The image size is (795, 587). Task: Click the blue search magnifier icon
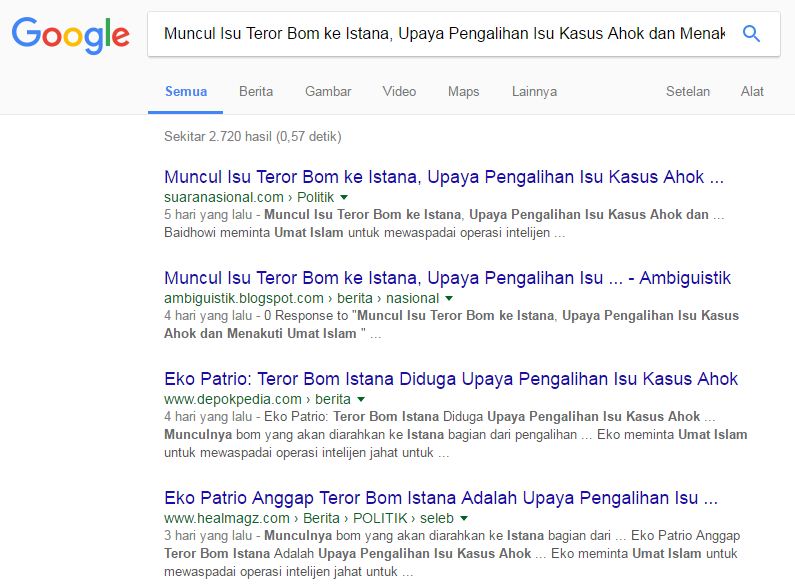pyautogui.click(x=751, y=33)
